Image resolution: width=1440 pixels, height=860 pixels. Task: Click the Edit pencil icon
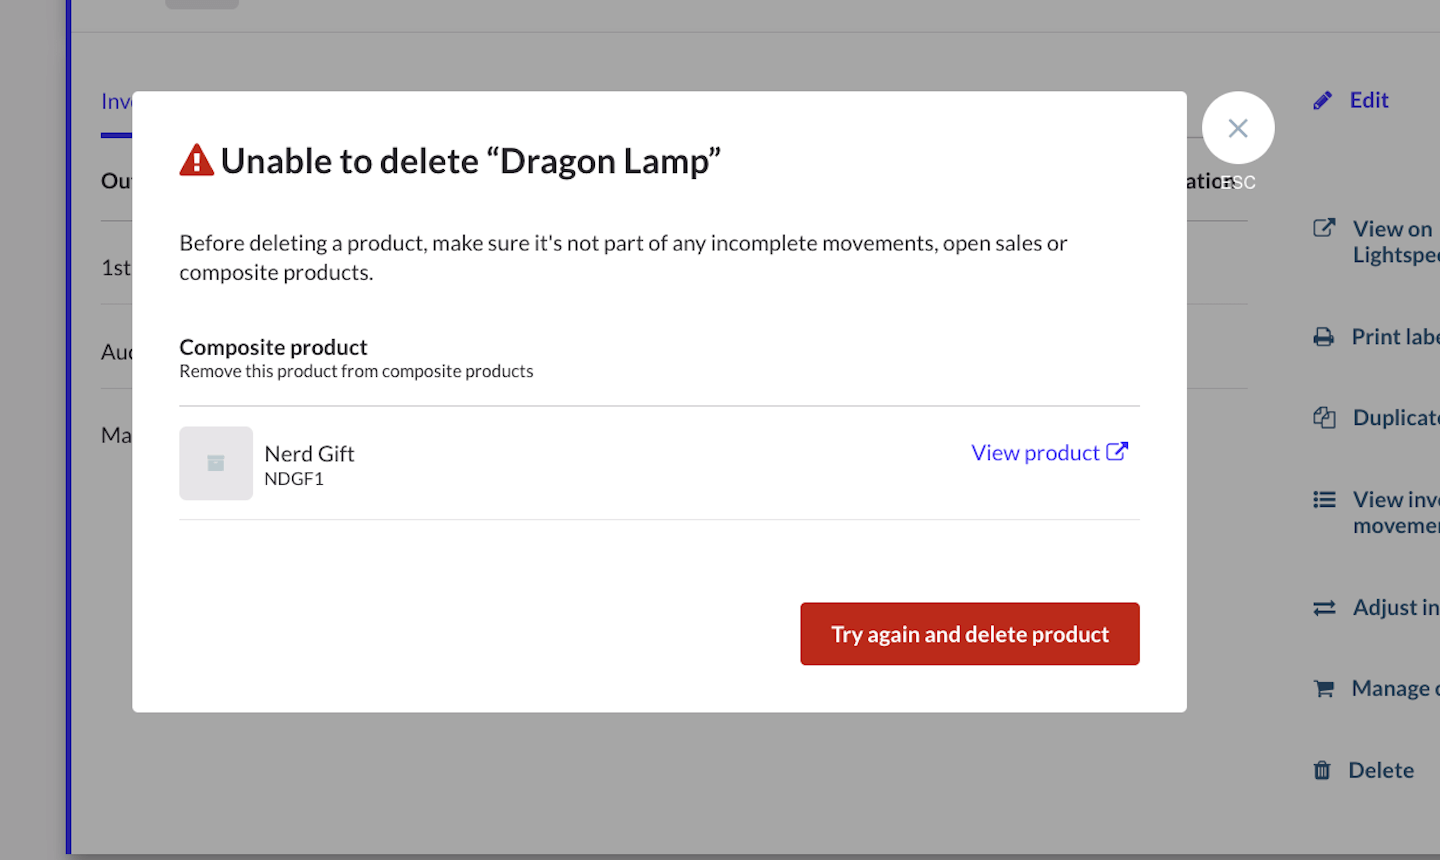pyautogui.click(x=1323, y=100)
